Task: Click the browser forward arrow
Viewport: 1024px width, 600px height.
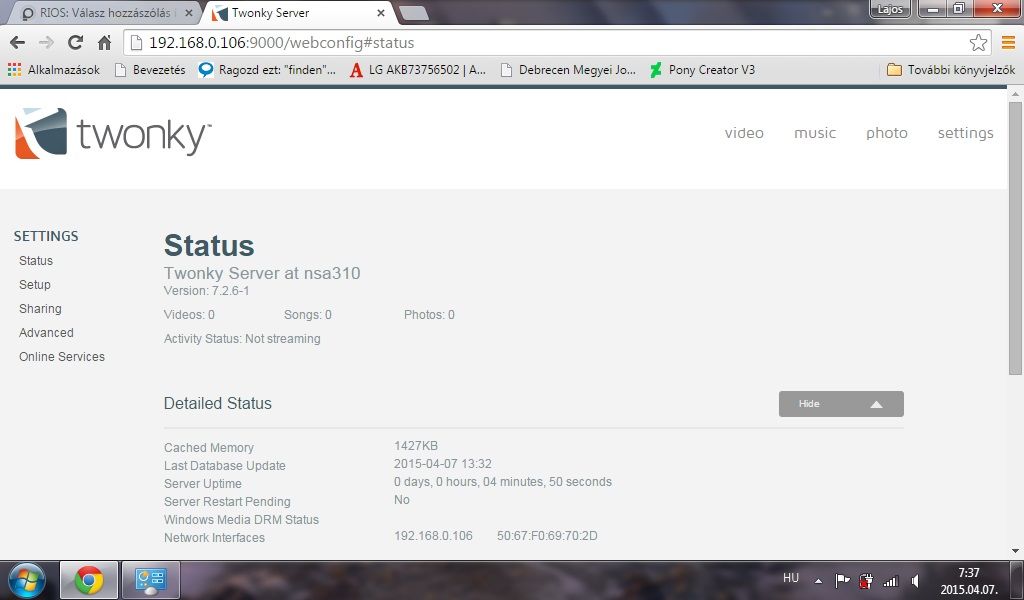Action: click(46, 43)
